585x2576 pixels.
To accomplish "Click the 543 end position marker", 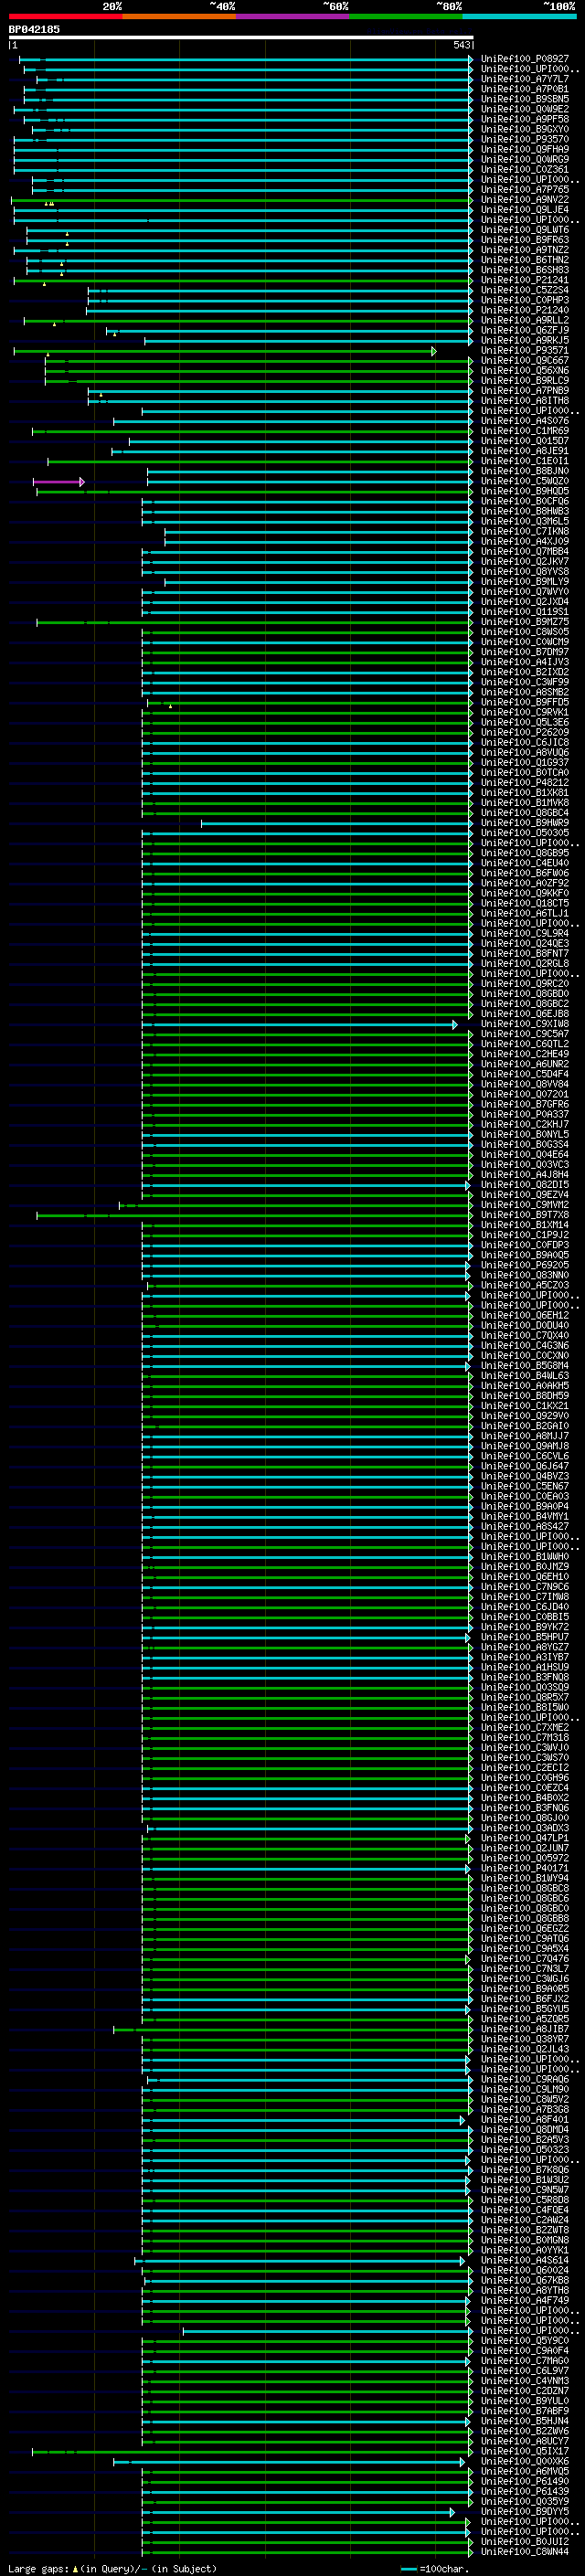I will (461, 45).
